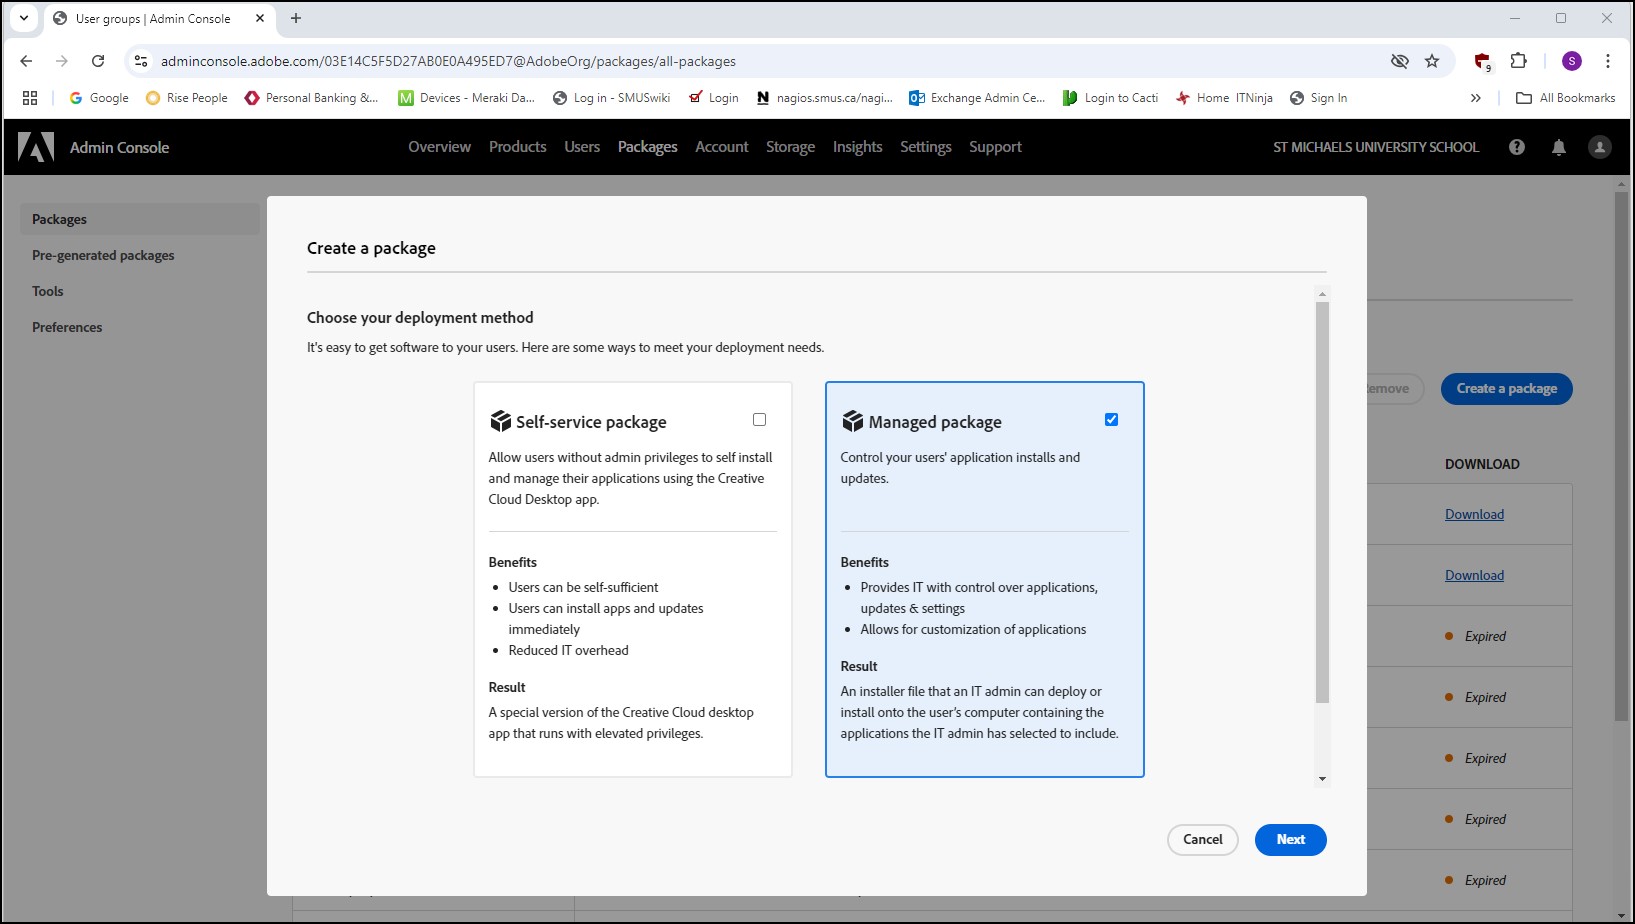
Task: Click the page vertical scrollbar
Action: [x=1622, y=455]
